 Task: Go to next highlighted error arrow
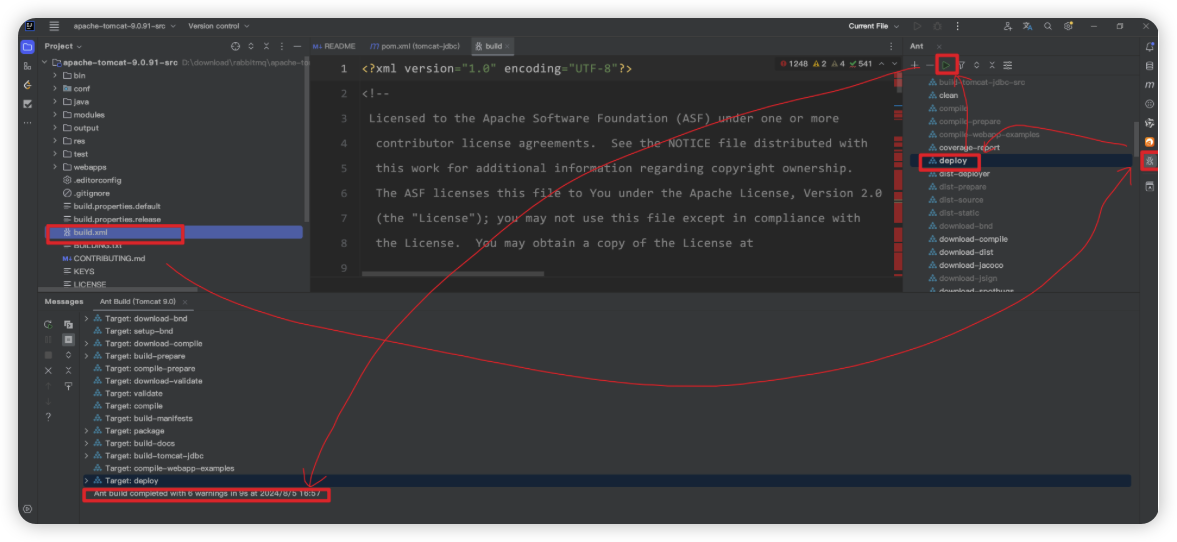(894, 64)
